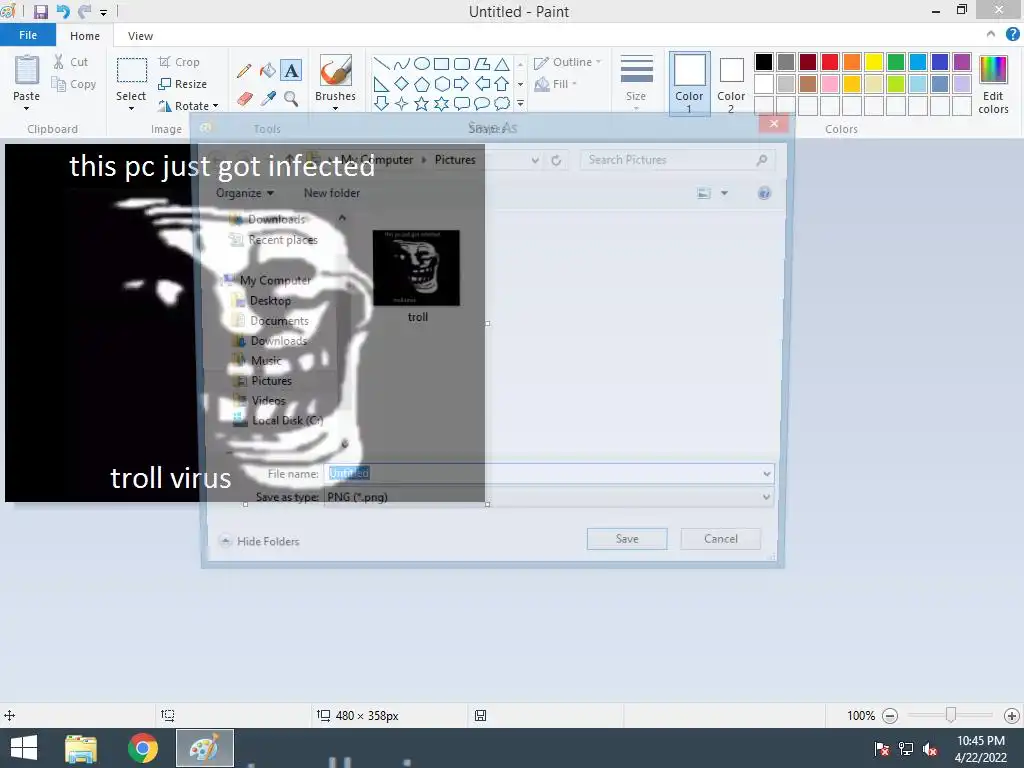The width and height of the screenshot is (1024, 768).
Task: Open the change view dropdown arrow
Action: point(724,193)
